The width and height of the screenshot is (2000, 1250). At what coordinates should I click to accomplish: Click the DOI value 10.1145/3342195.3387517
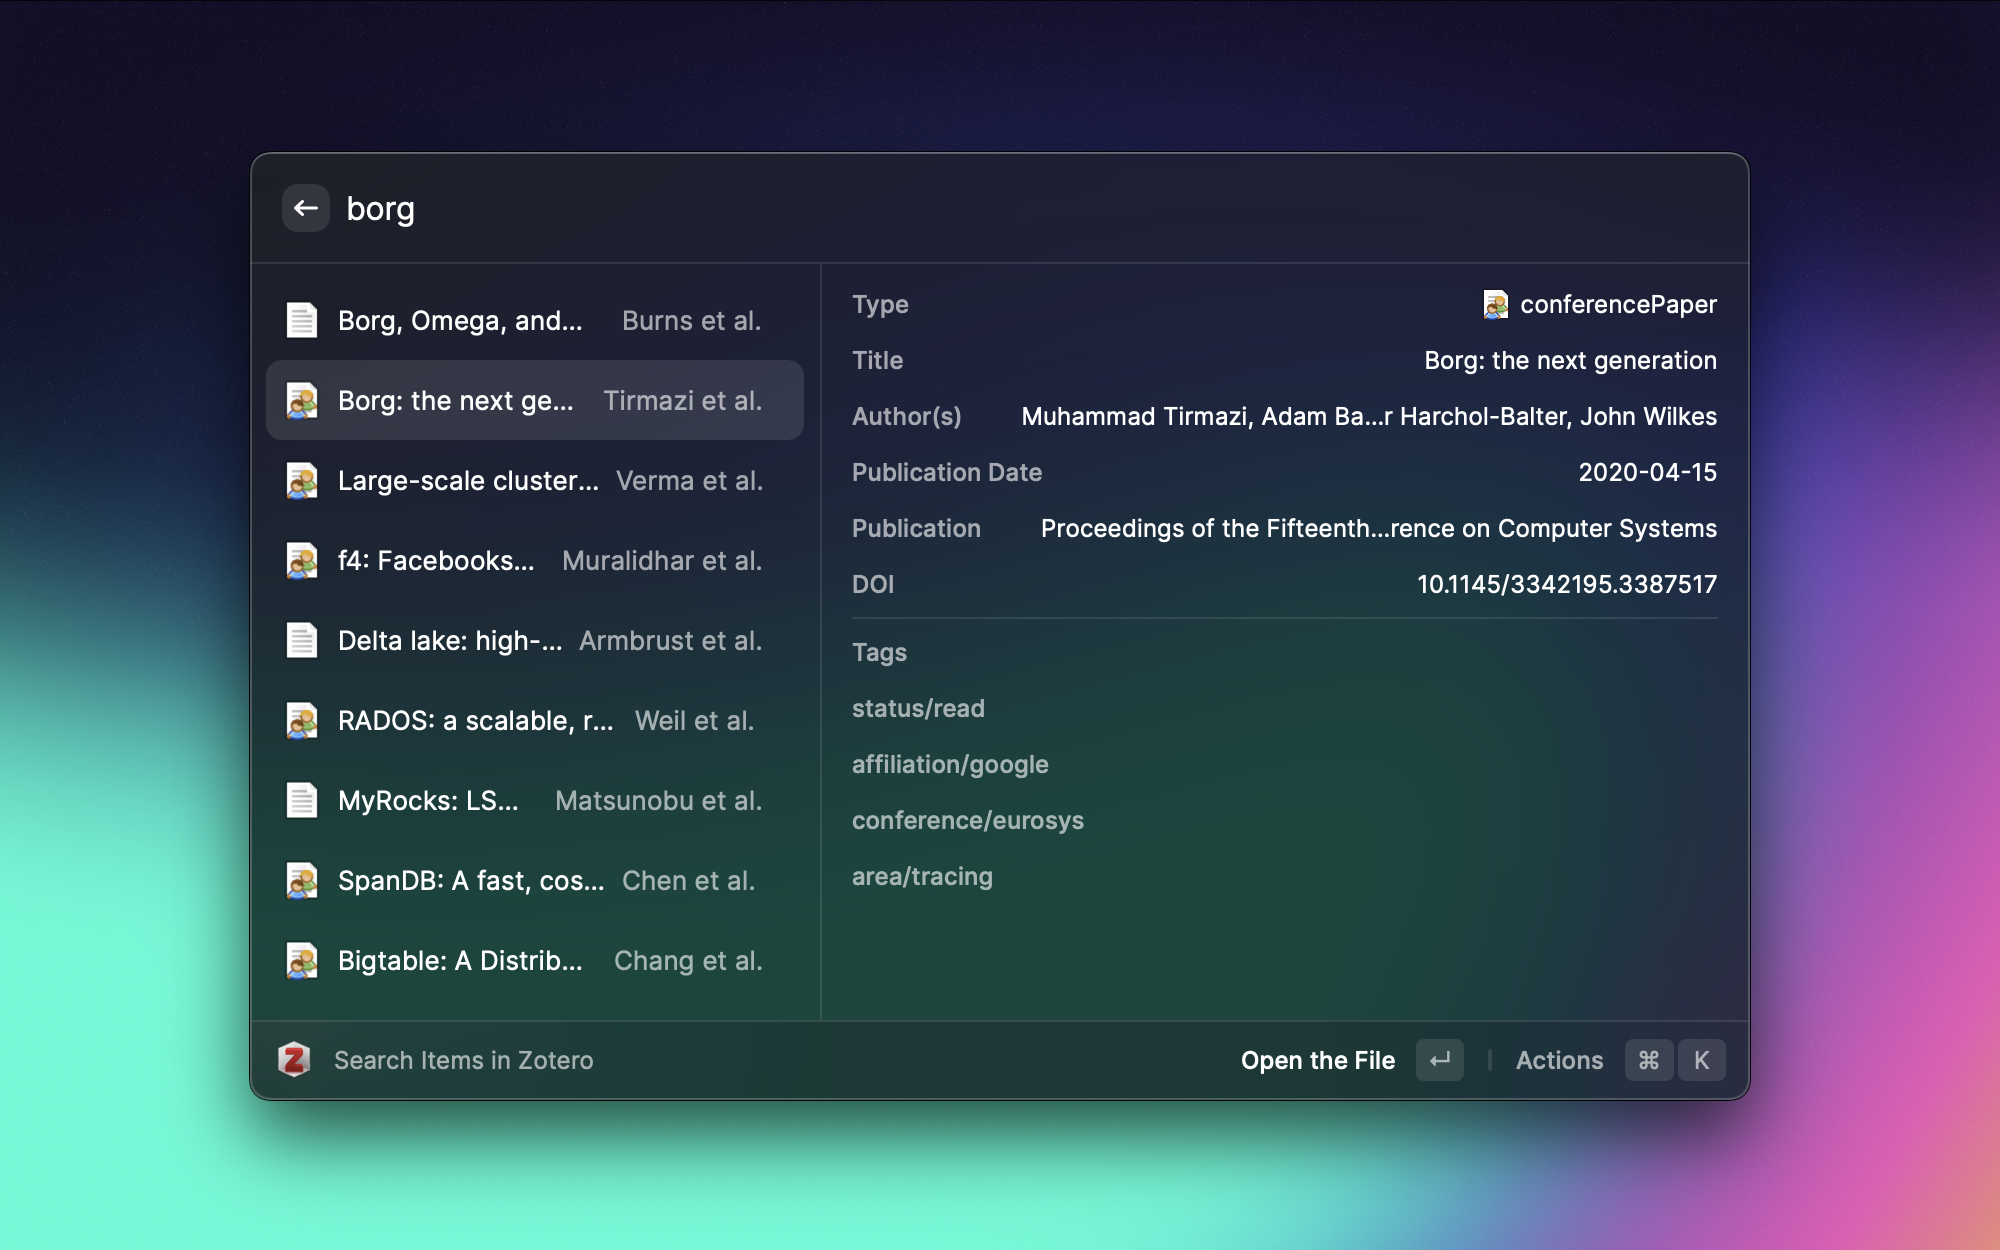click(x=1566, y=585)
